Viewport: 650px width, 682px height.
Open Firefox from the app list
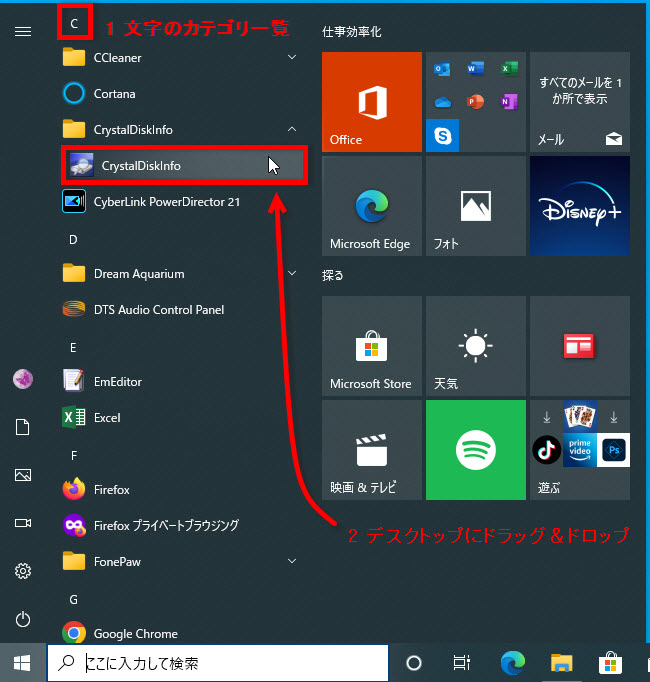[x=111, y=489]
